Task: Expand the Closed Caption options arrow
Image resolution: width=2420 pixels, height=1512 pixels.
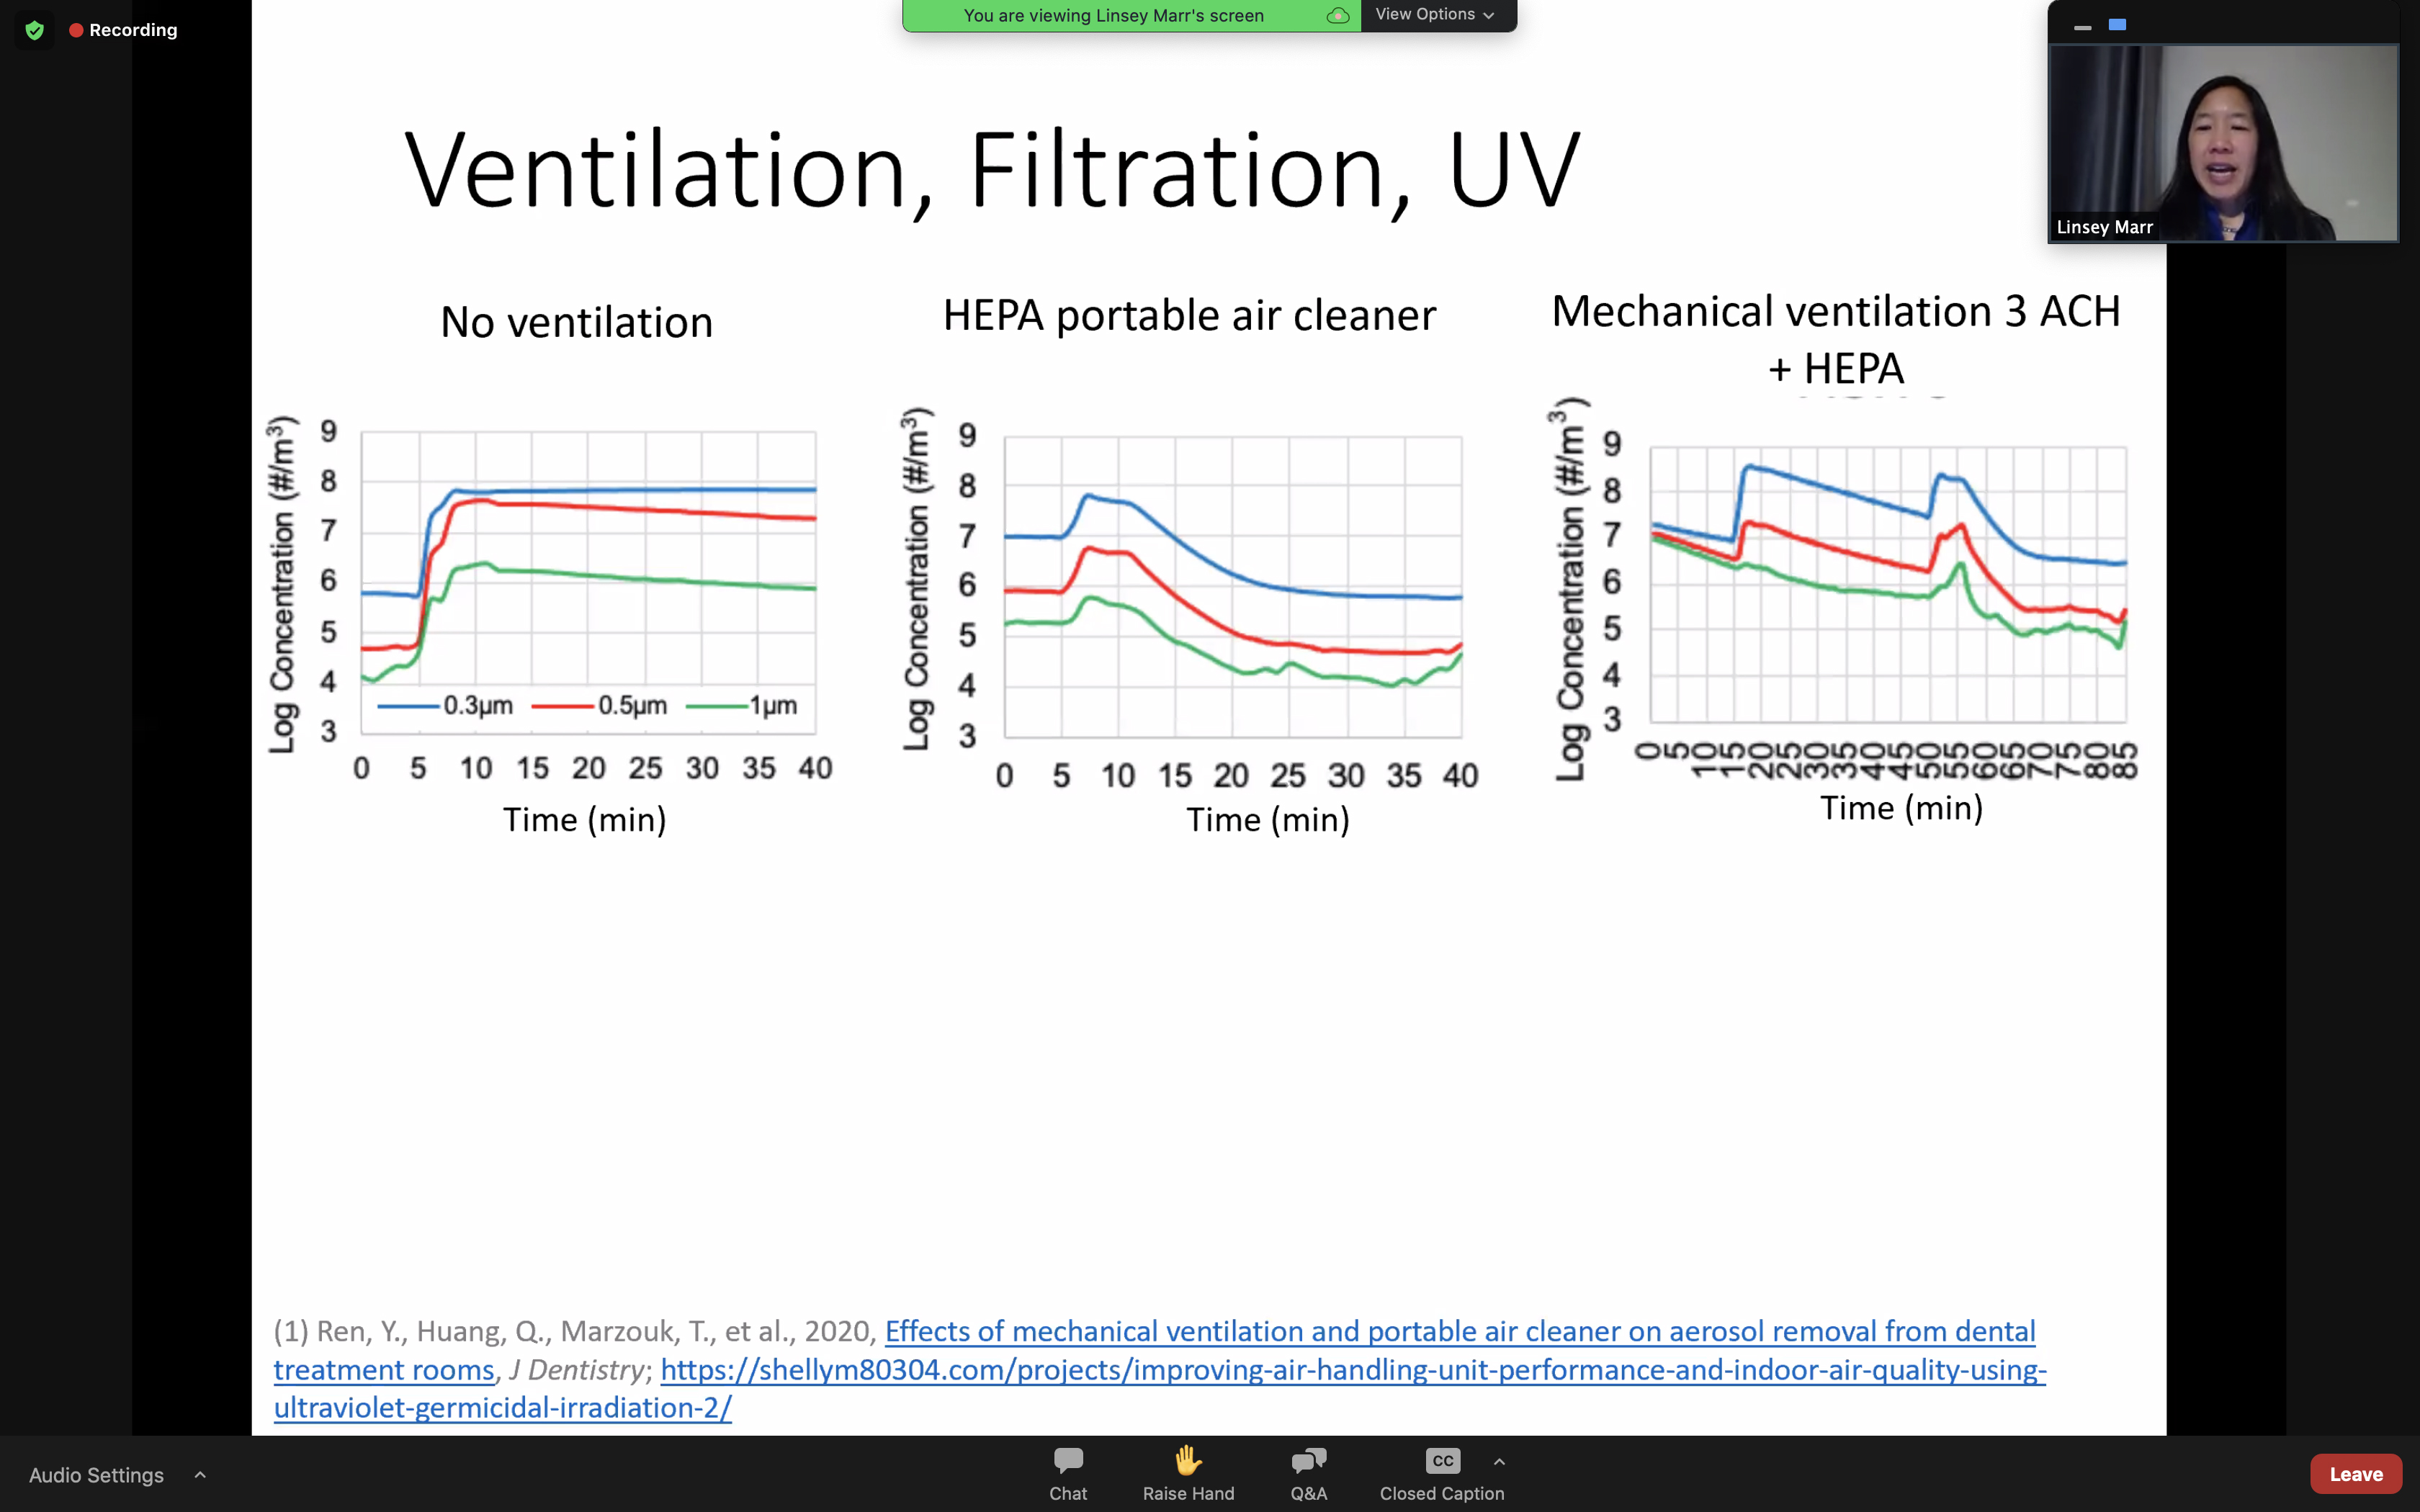Action: 1499,1462
